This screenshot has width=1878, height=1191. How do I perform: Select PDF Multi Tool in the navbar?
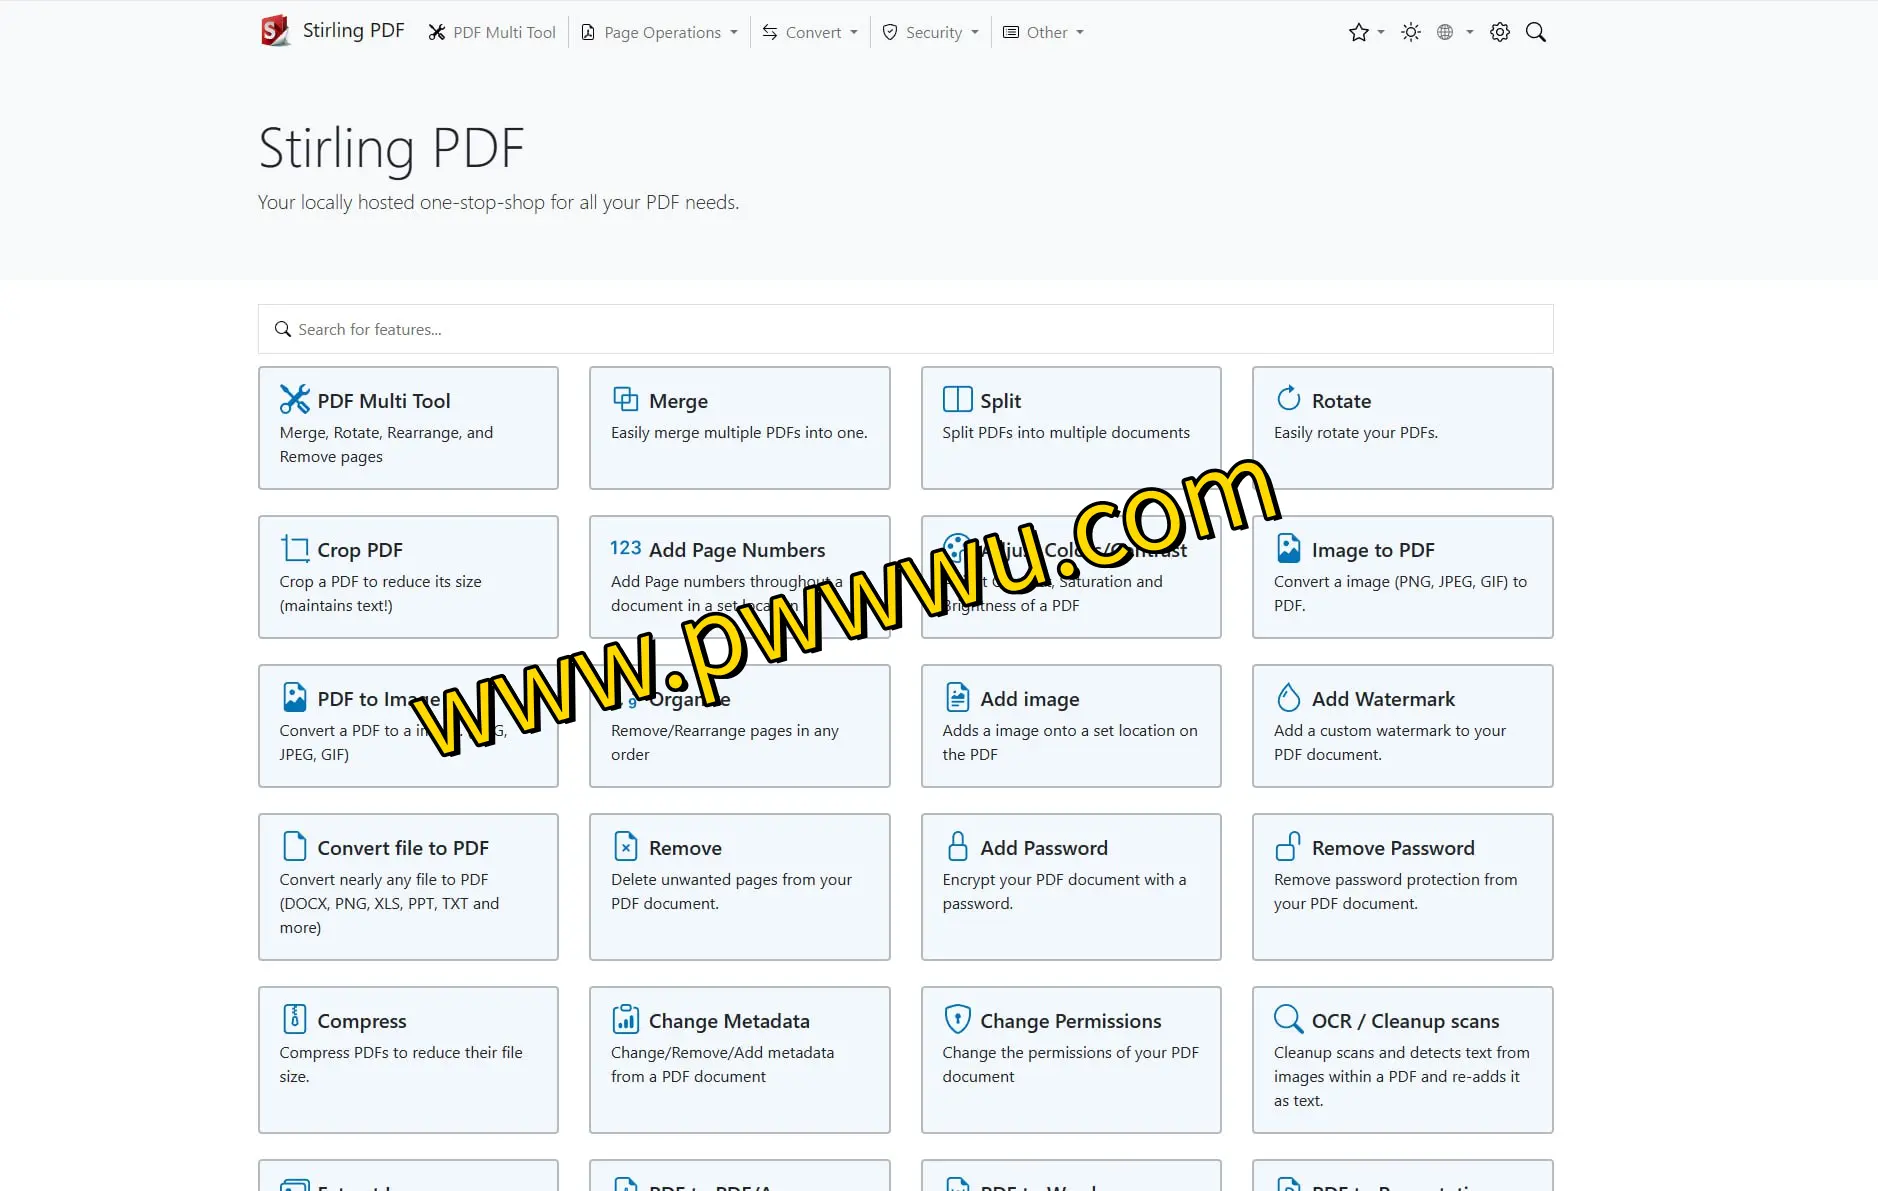click(x=492, y=31)
